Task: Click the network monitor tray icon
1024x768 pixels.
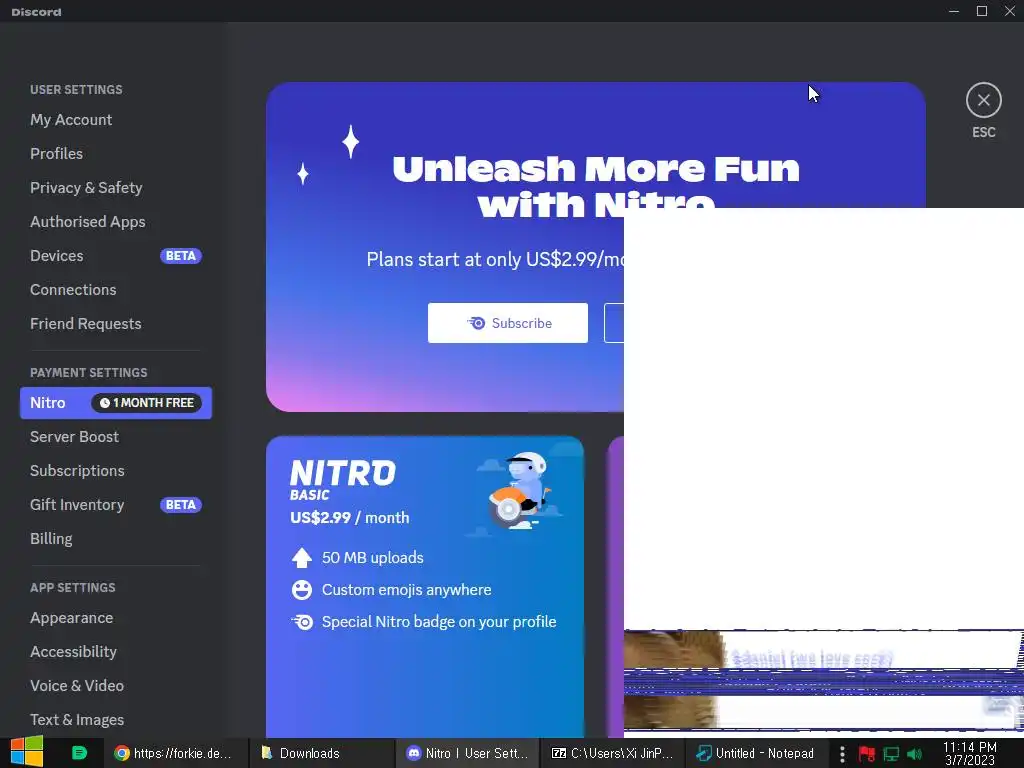Action: tap(891, 754)
